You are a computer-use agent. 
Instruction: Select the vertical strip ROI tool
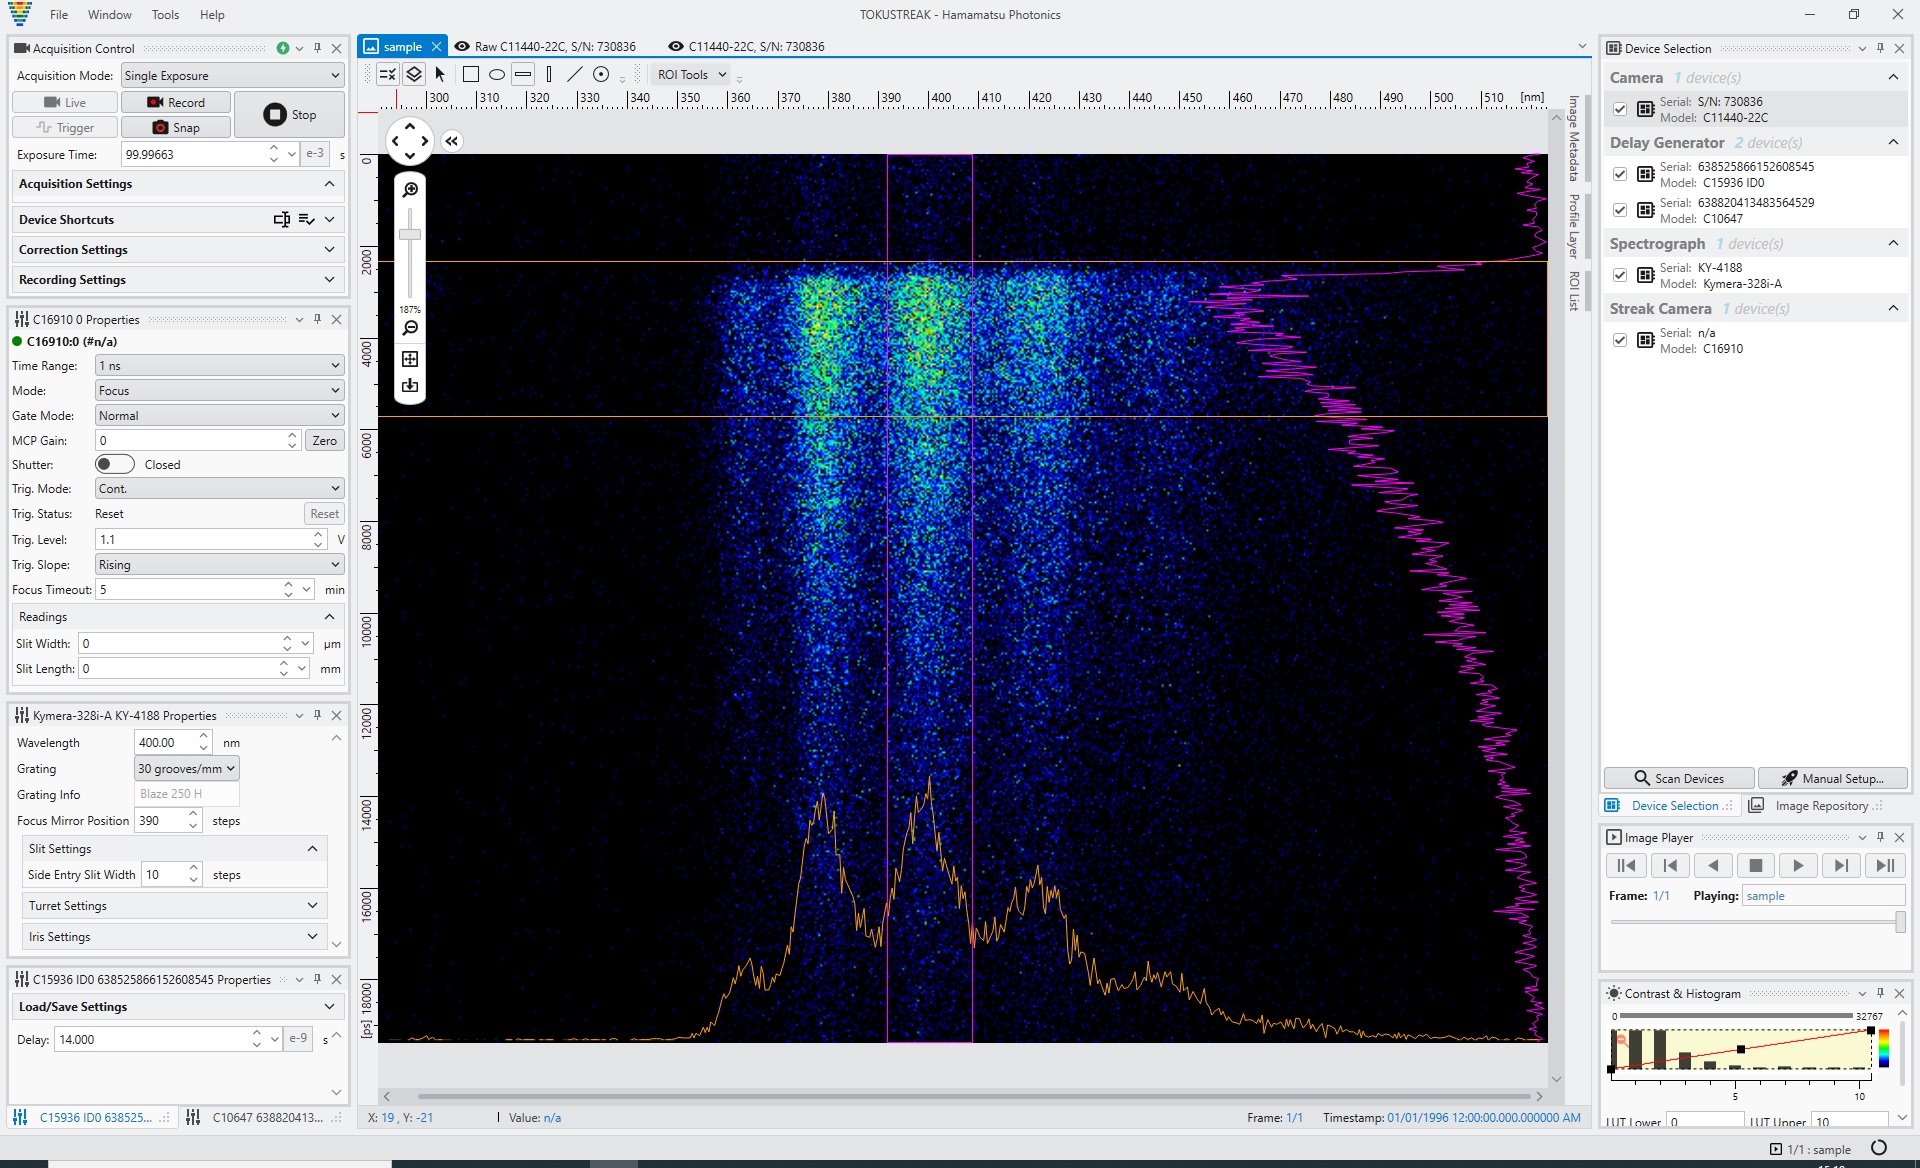point(549,74)
